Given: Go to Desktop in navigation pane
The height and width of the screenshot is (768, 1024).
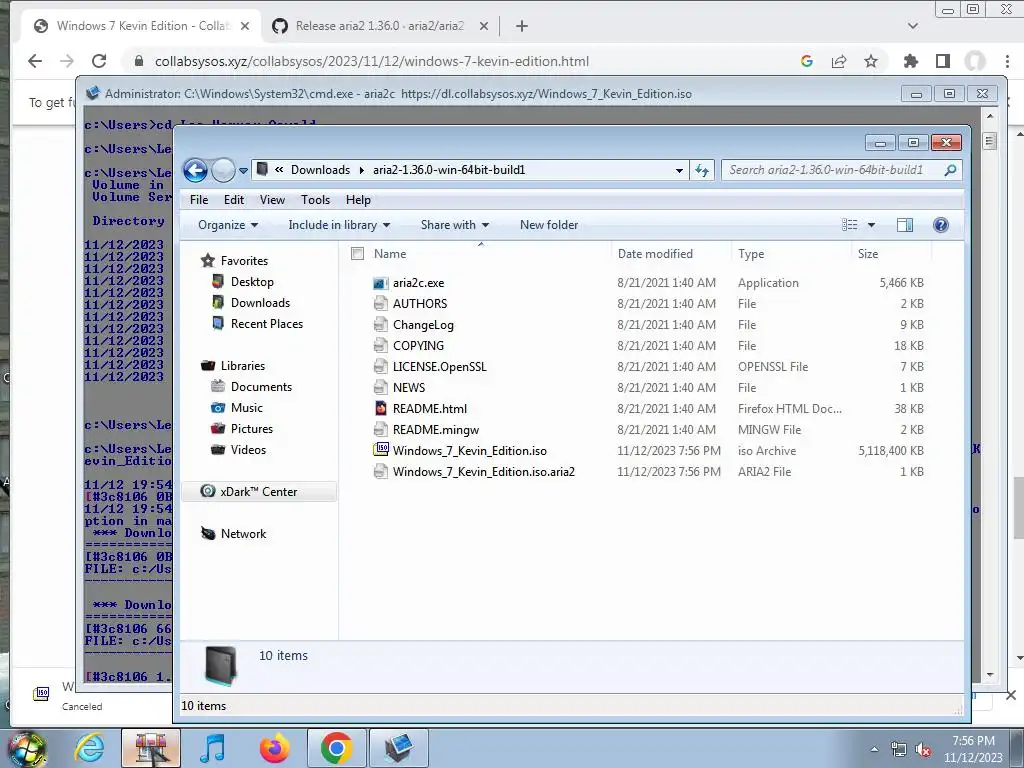Looking at the screenshot, I should (252, 281).
